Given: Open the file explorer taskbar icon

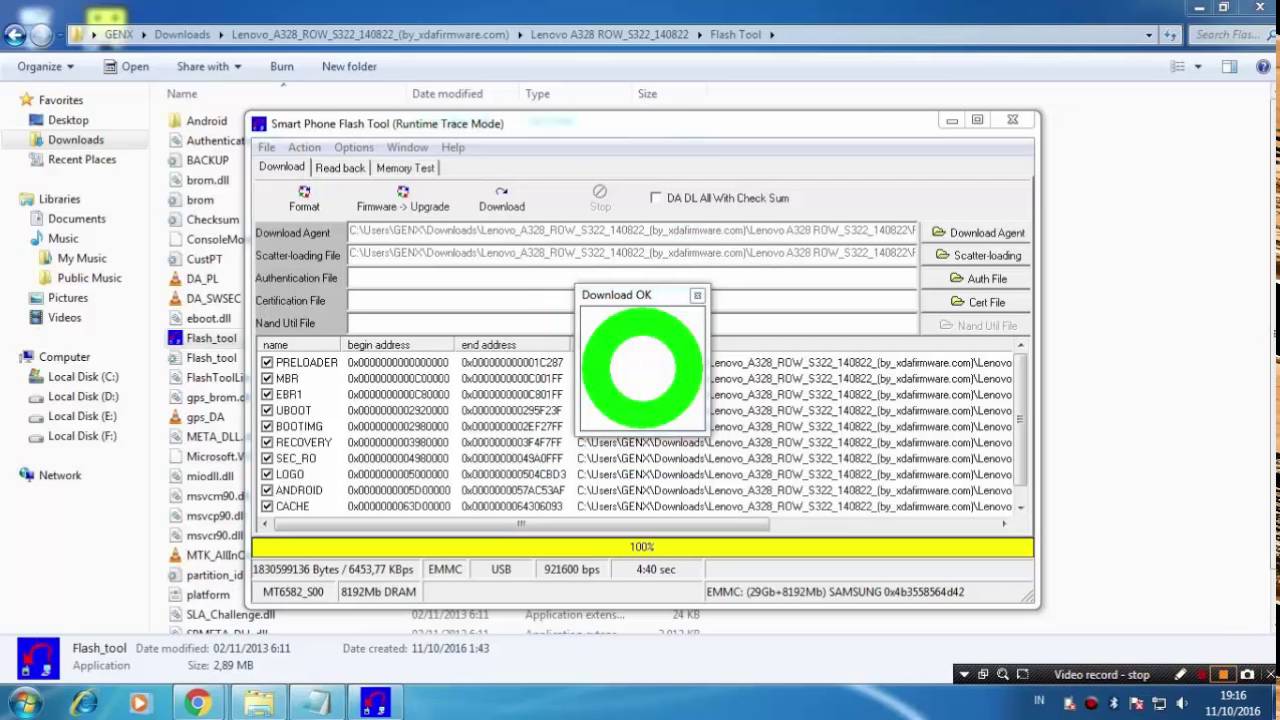Looking at the screenshot, I should [x=258, y=703].
